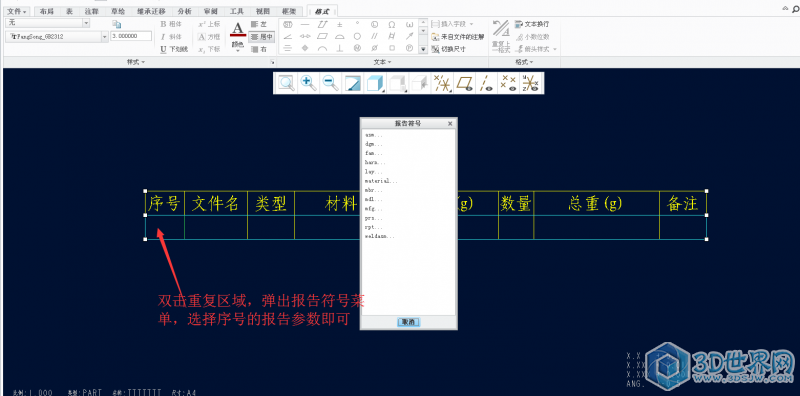Click the 取消 button in dialog
This screenshot has width=800, height=396.
[408, 322]
